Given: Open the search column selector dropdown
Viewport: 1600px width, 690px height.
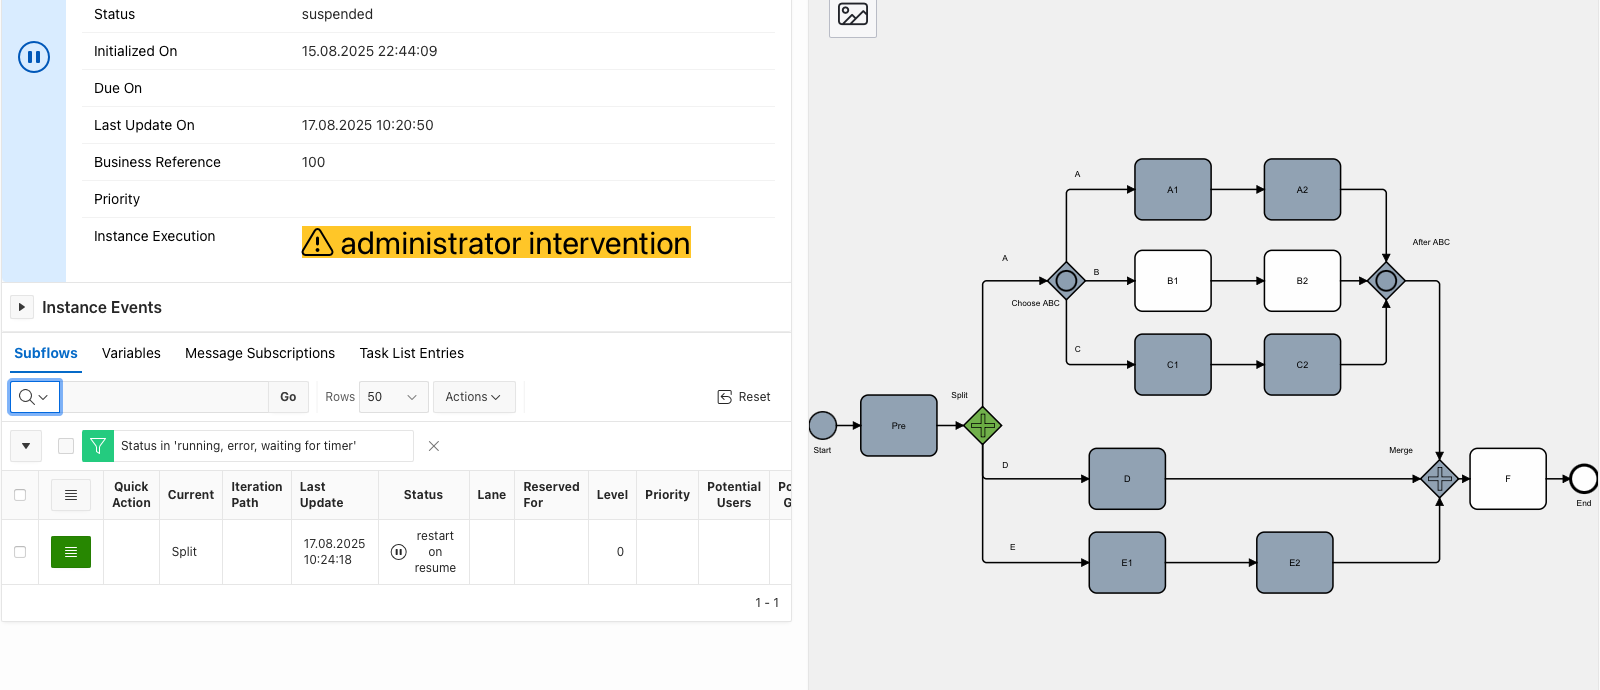Looking at the screenshot, I should coord(35,397).
